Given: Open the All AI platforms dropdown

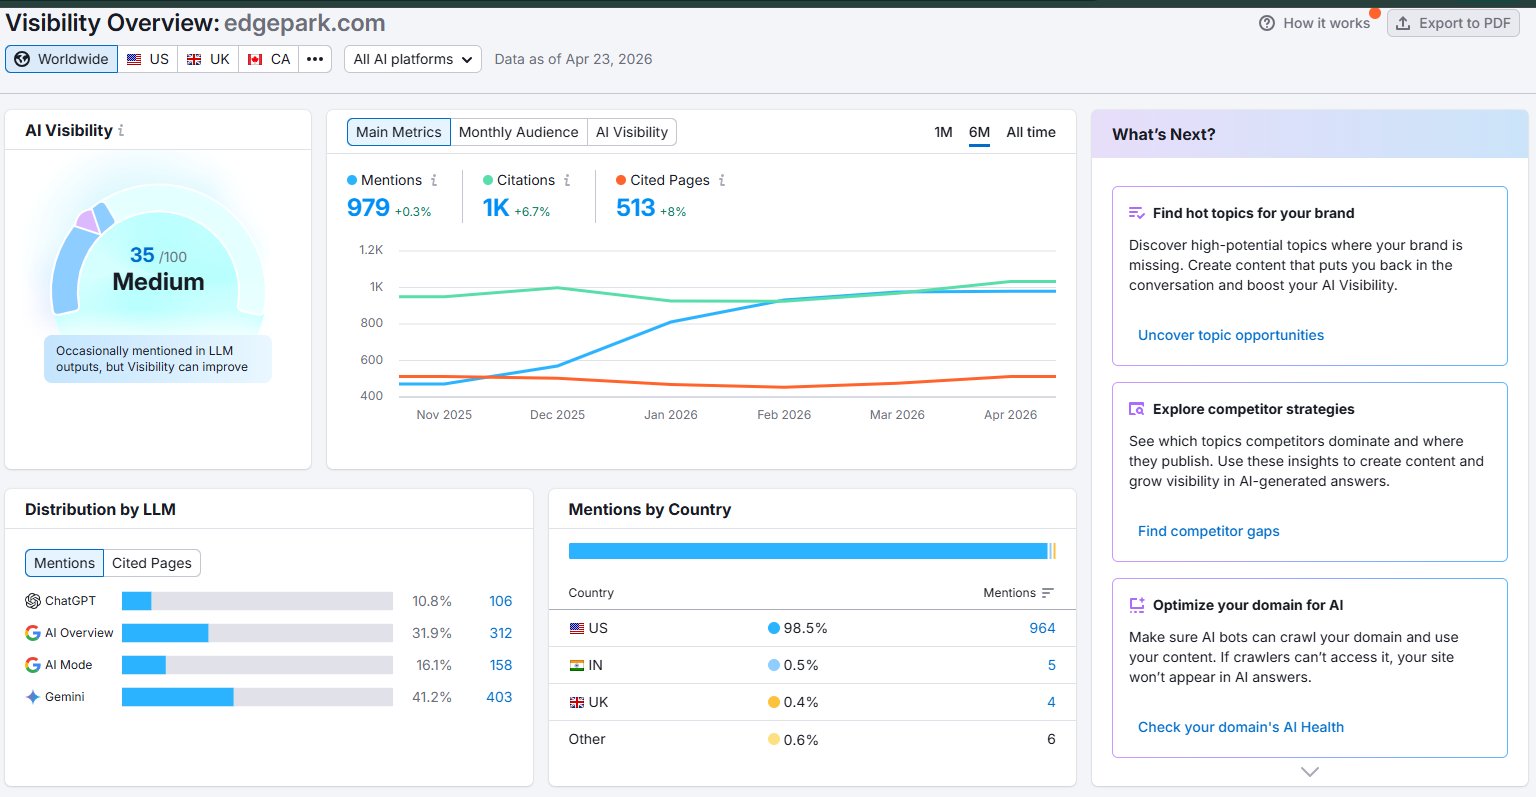Looking at the screenshot, I should (413, 59).
